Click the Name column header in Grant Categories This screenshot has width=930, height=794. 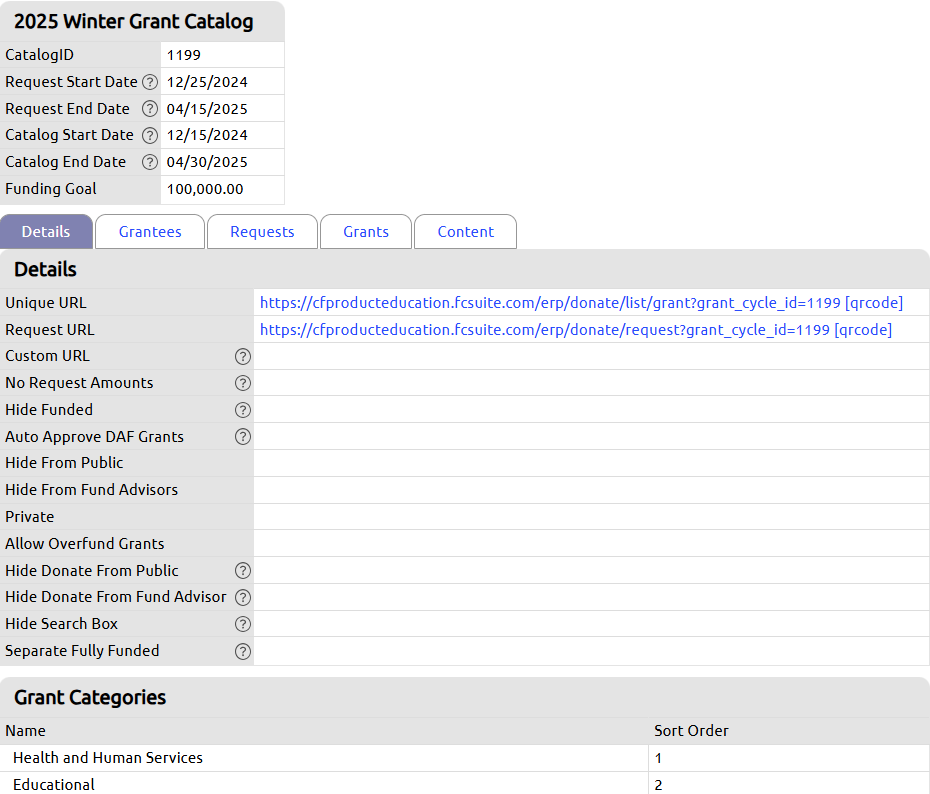(x=26, y=731)
